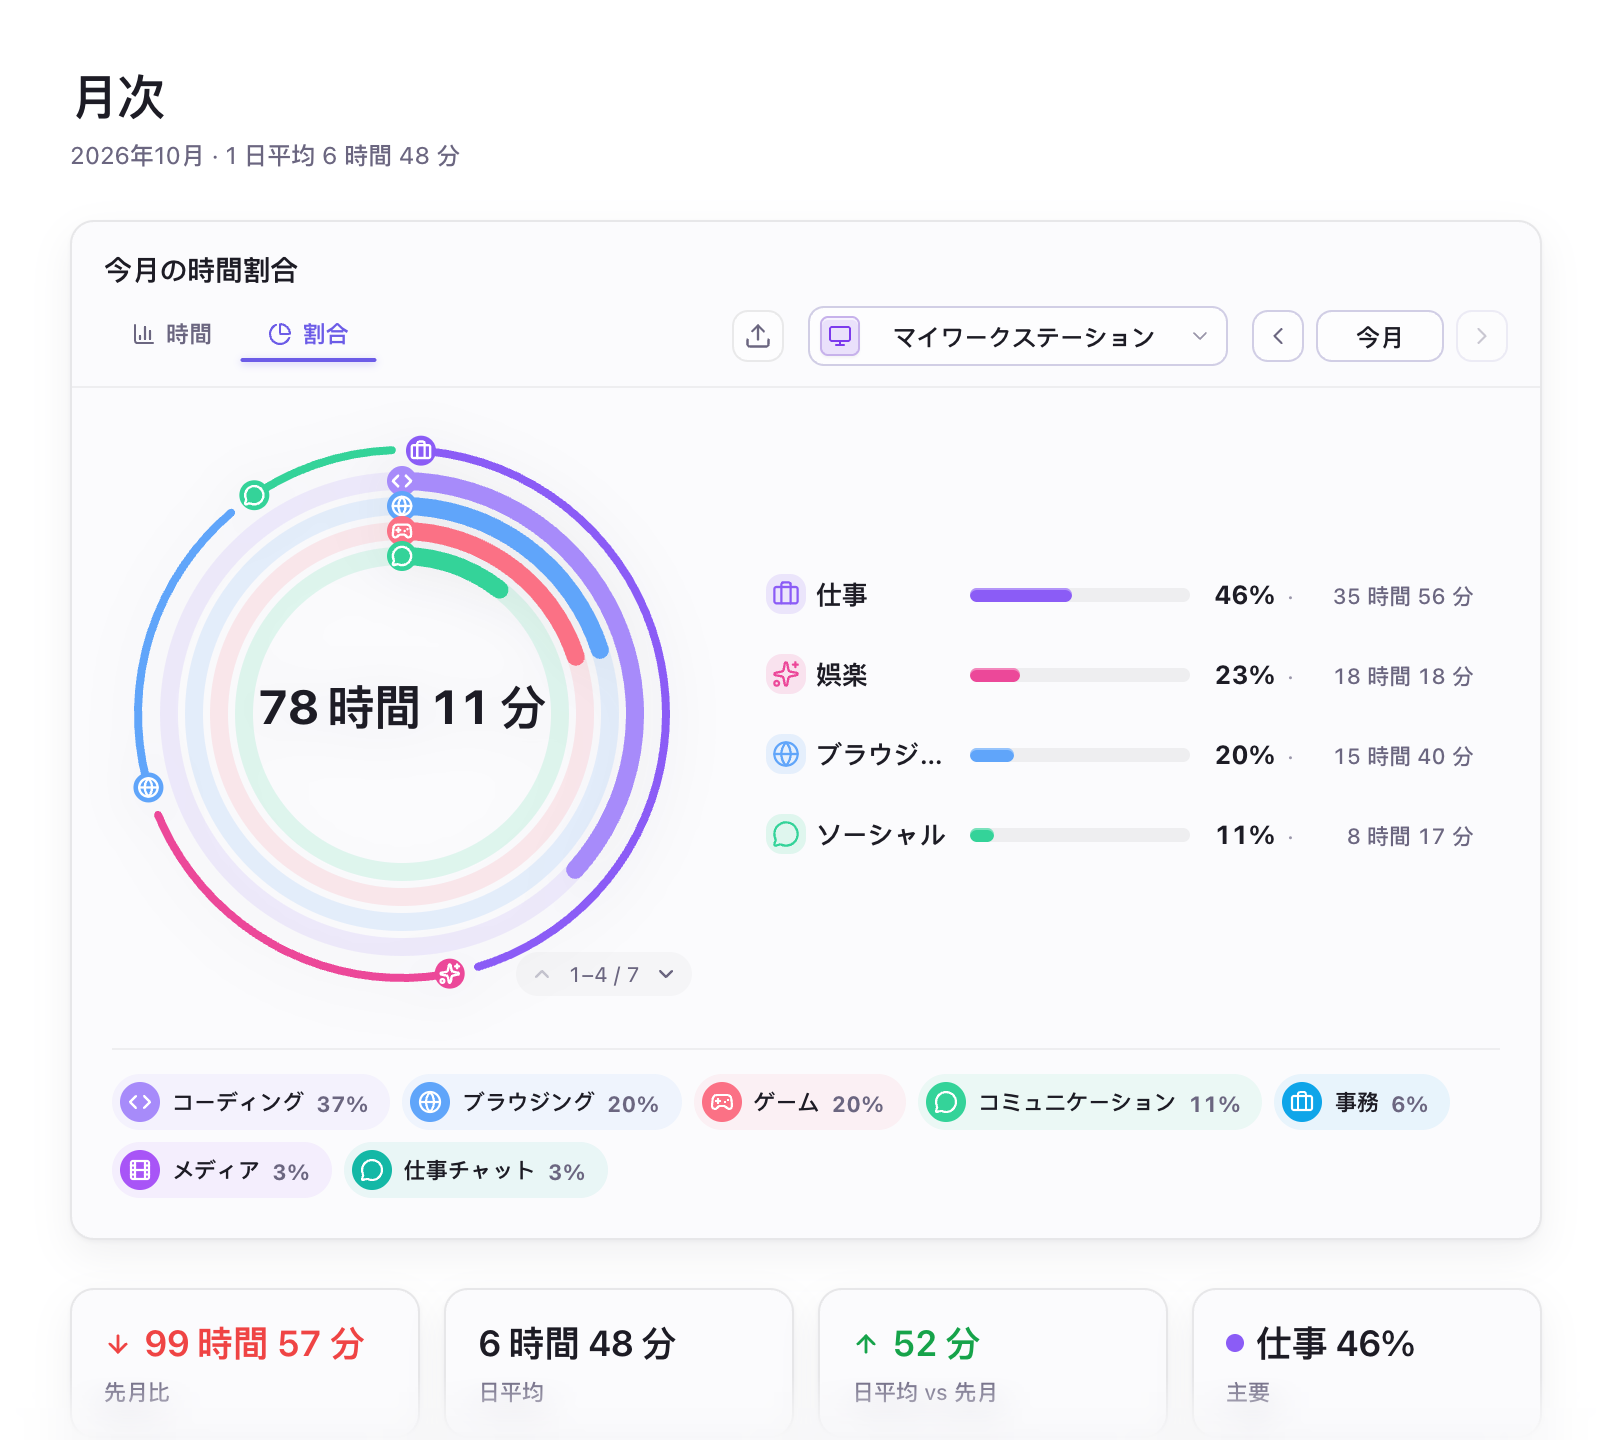
Task: Click the monitor icon in device selector
Action: click(x=840, y=336)
